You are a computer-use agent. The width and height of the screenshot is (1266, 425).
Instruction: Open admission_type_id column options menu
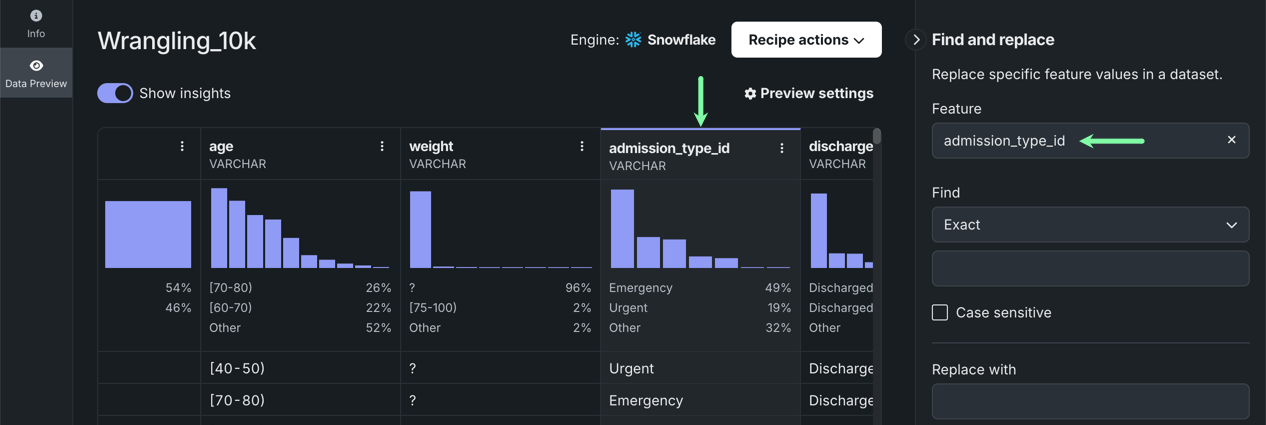782,148
